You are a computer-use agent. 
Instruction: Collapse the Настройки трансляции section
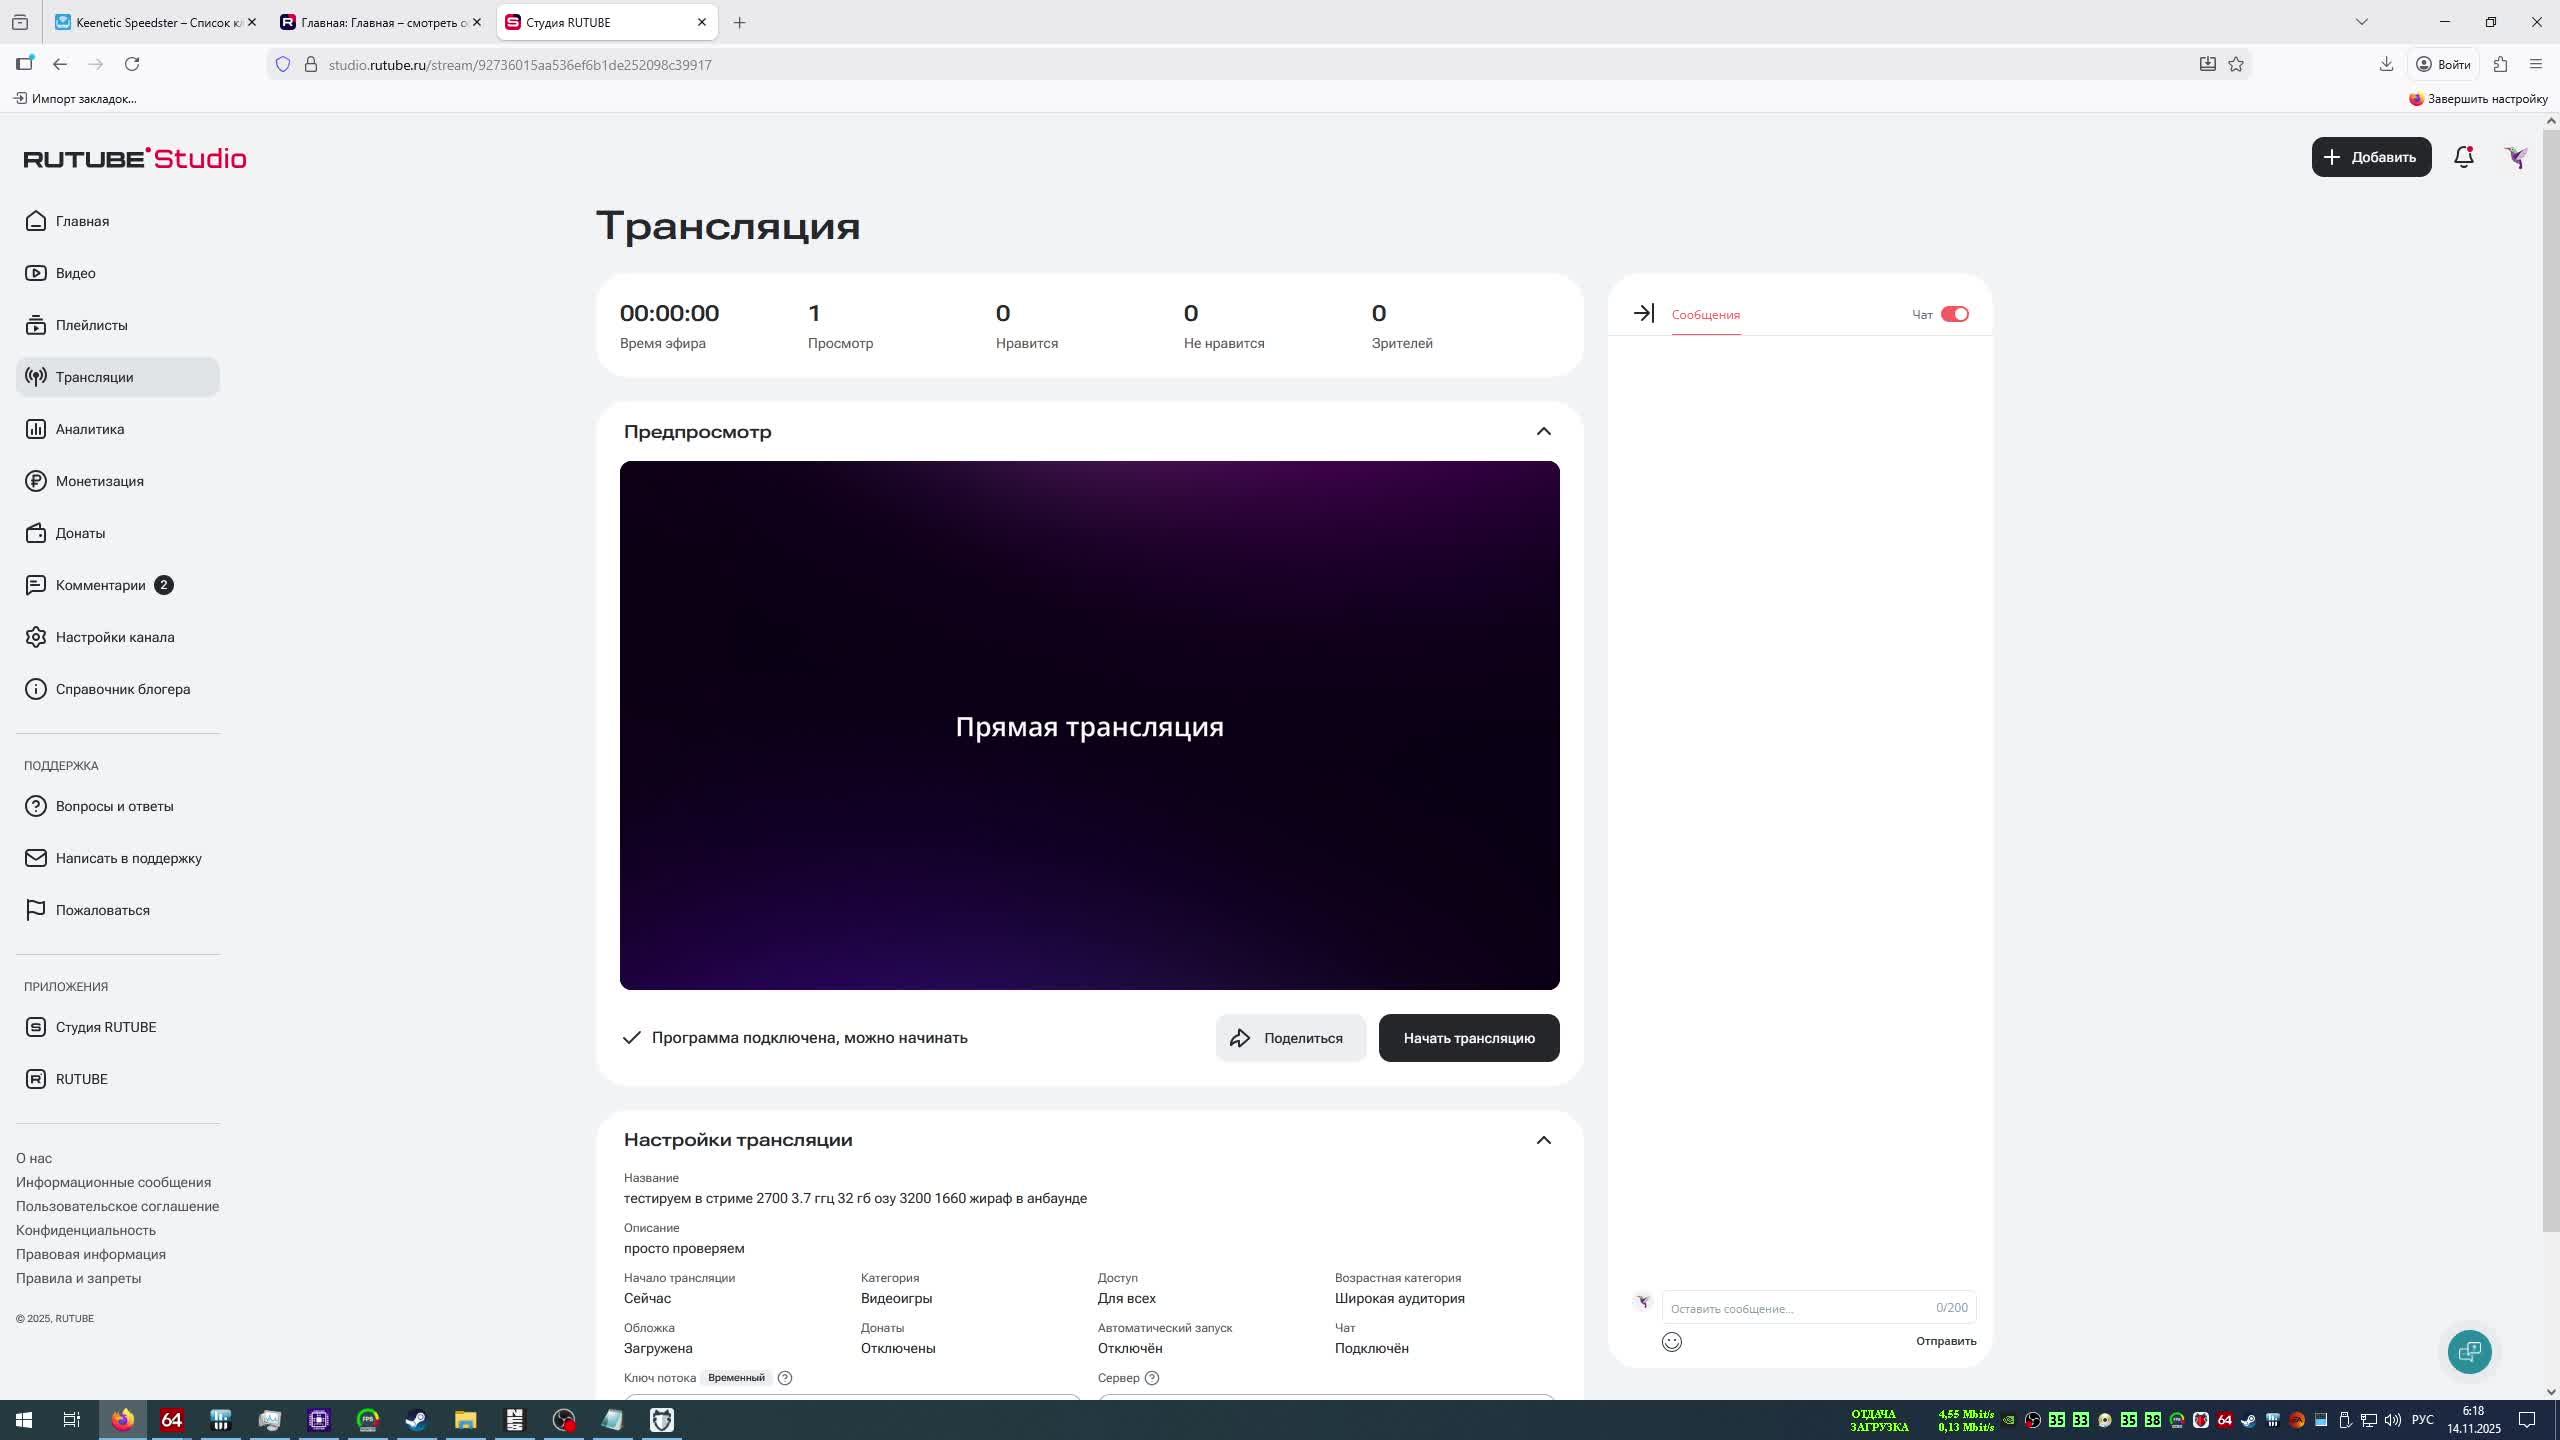coord(1543,1139)
